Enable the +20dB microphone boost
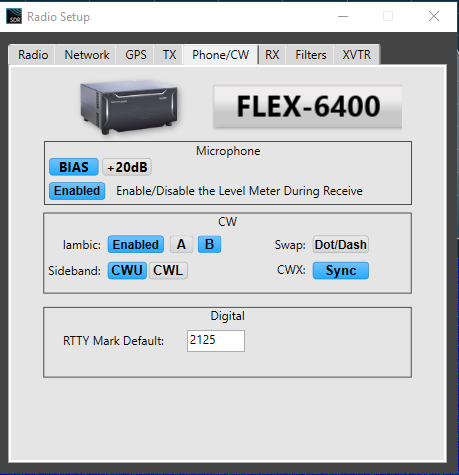 point(127,167)
